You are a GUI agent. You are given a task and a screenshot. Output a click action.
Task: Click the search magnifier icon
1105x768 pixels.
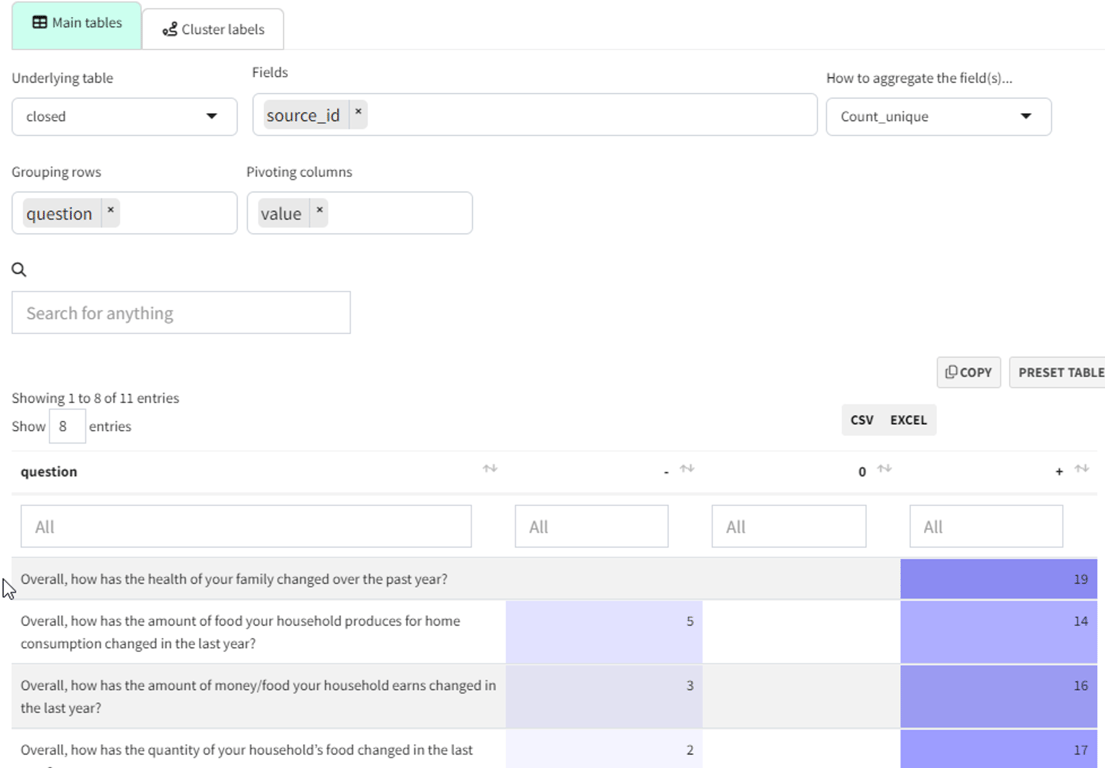(19, 269)
